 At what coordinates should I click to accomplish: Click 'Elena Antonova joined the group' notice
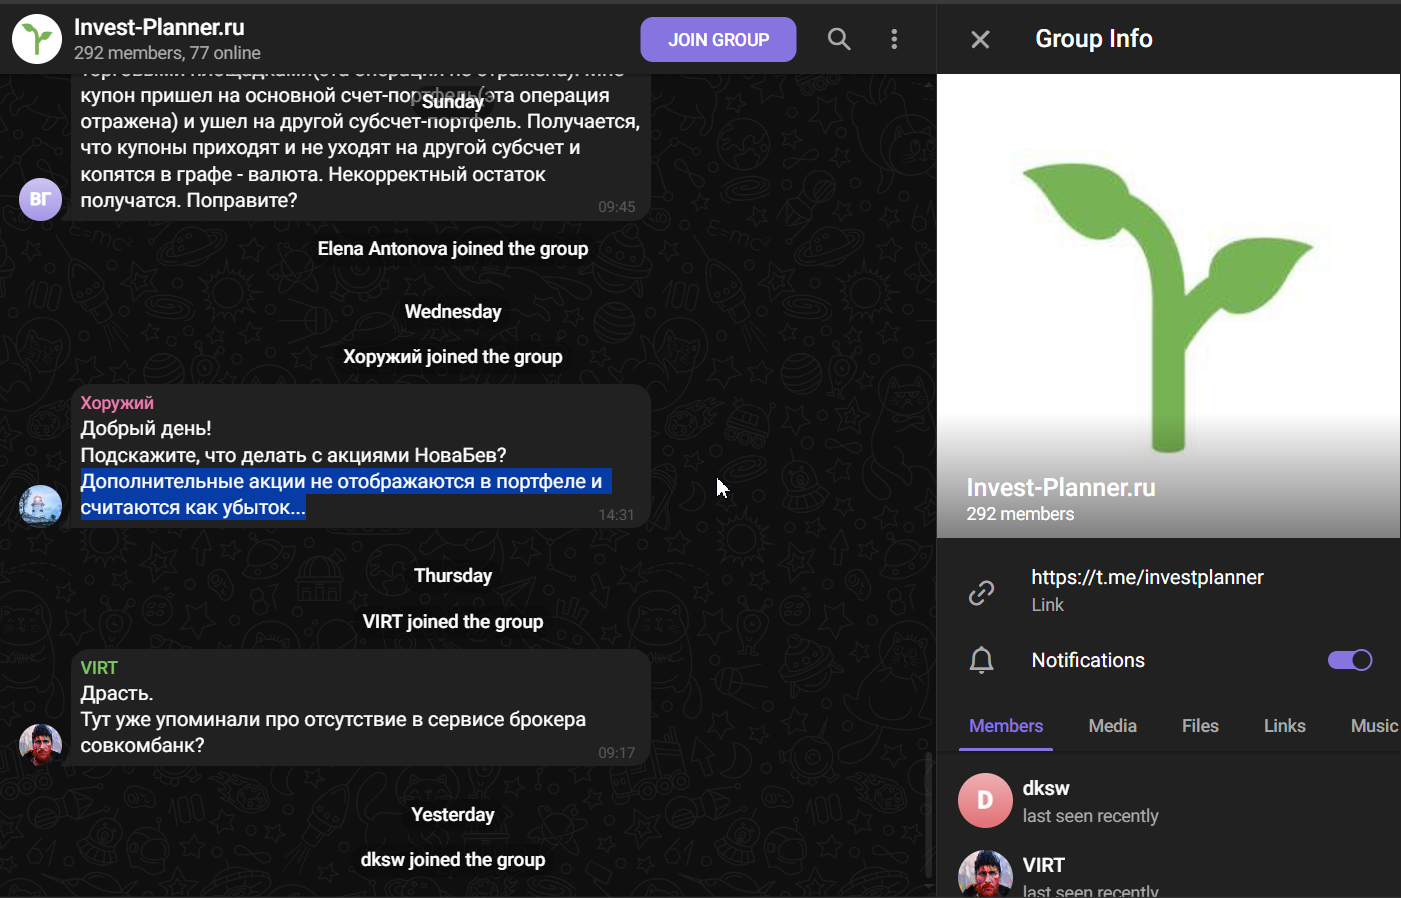[453, 249]
